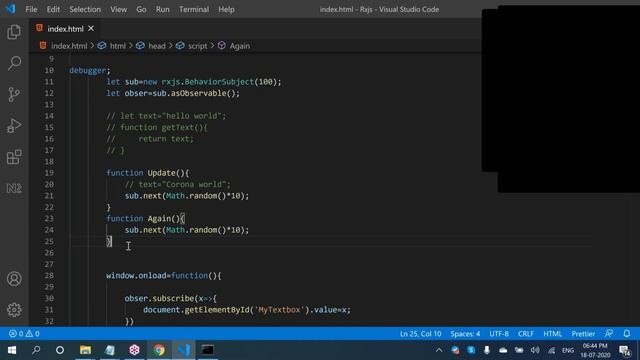The height and width of the screenshot is (360, 640).
Task: Open errors and warnings status indicator
Action: [24, 333]
